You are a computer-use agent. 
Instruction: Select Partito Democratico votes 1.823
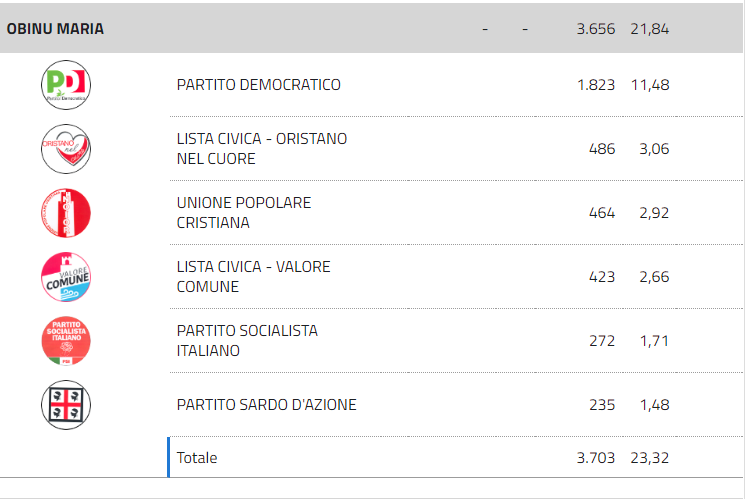pyautogui.click(x=596, y=85)
